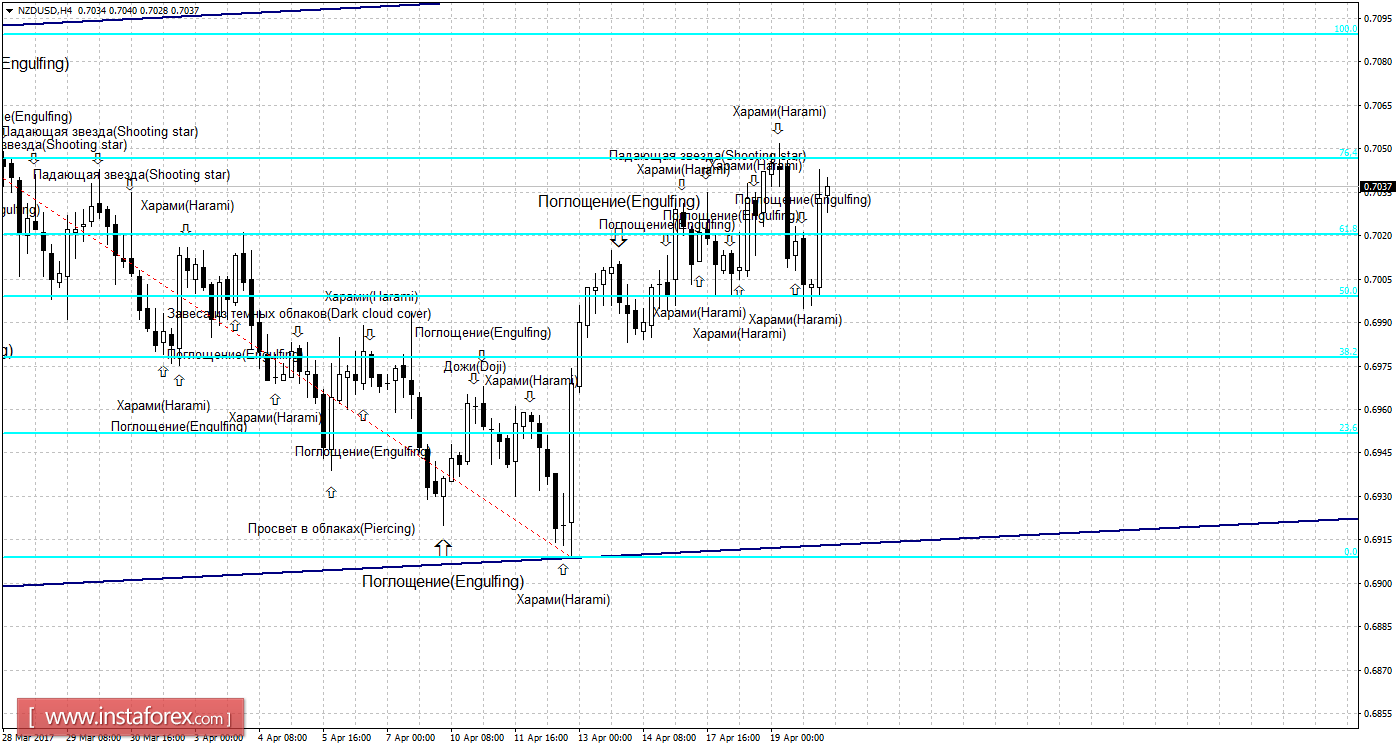This screenshot has height=749, width=1398.
Task: Click the large down arrow below big Engulfing label
Action: click(619, 239)
